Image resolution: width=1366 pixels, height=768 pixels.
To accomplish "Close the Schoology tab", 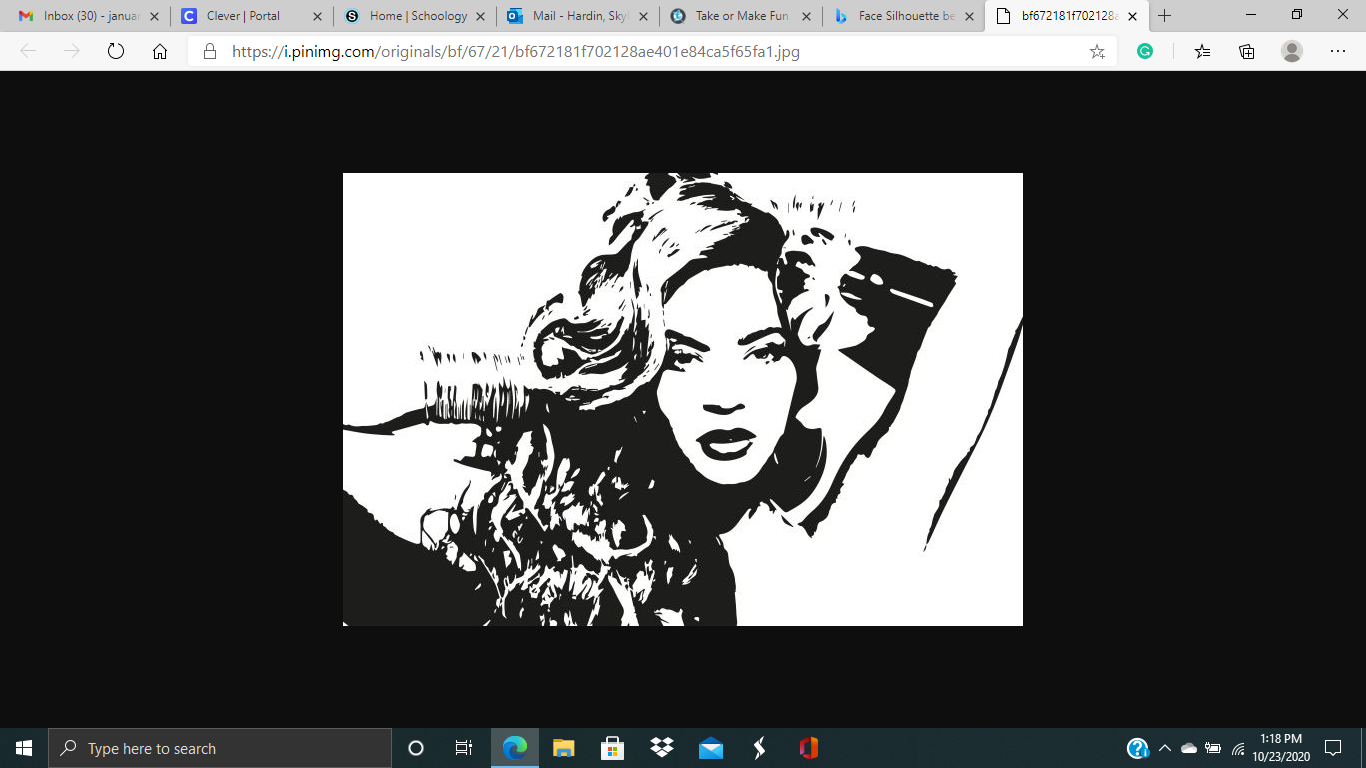I will point(480,16).
